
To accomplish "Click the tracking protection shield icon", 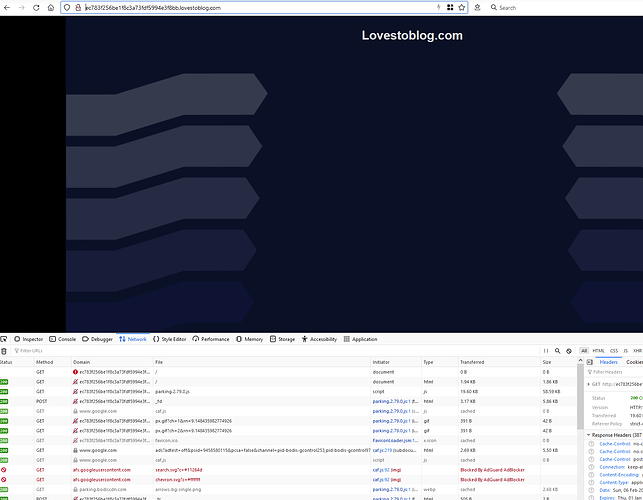I will tap(67, 7).
